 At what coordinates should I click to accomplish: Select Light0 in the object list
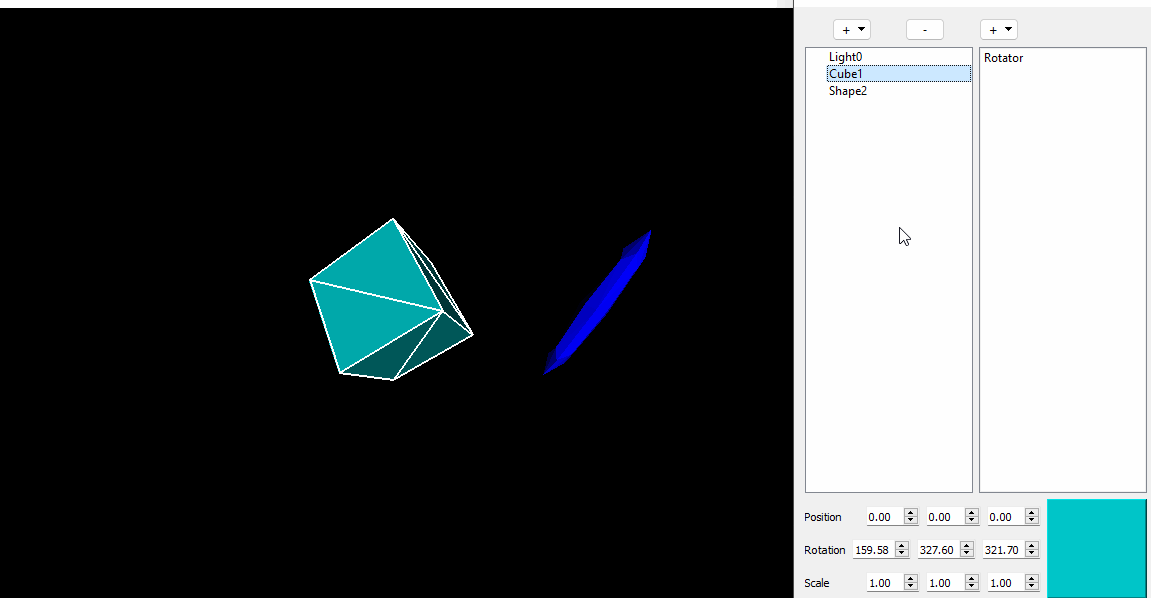point(845,57)
